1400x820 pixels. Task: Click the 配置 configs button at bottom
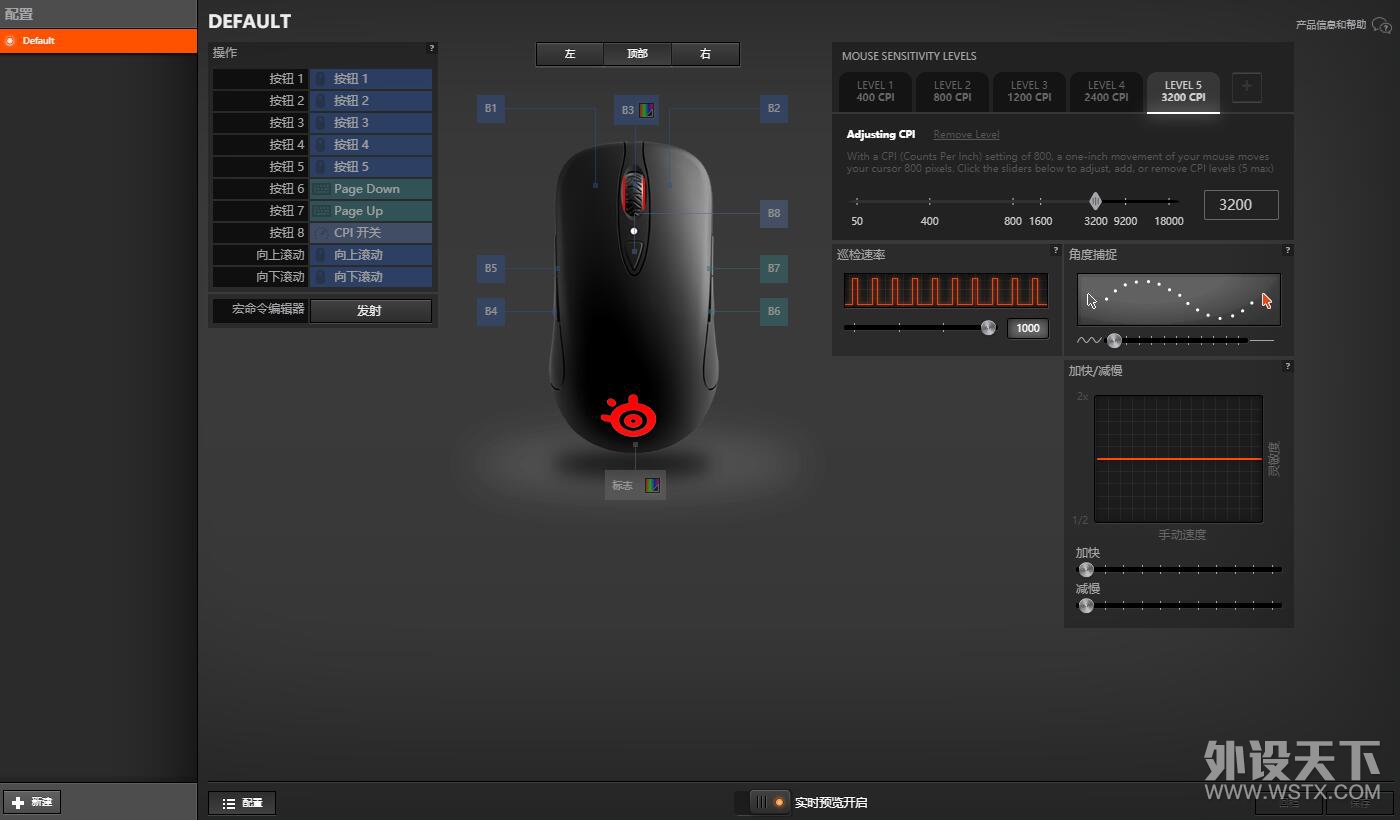tap(242, 803)
